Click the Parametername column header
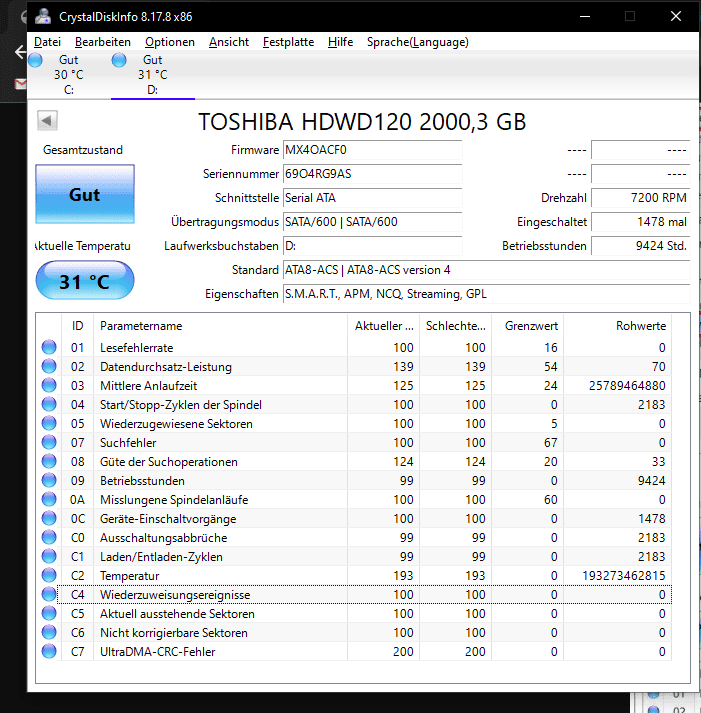Image resolution: width=701 pixels, height=713 pixels. [220, 326]
